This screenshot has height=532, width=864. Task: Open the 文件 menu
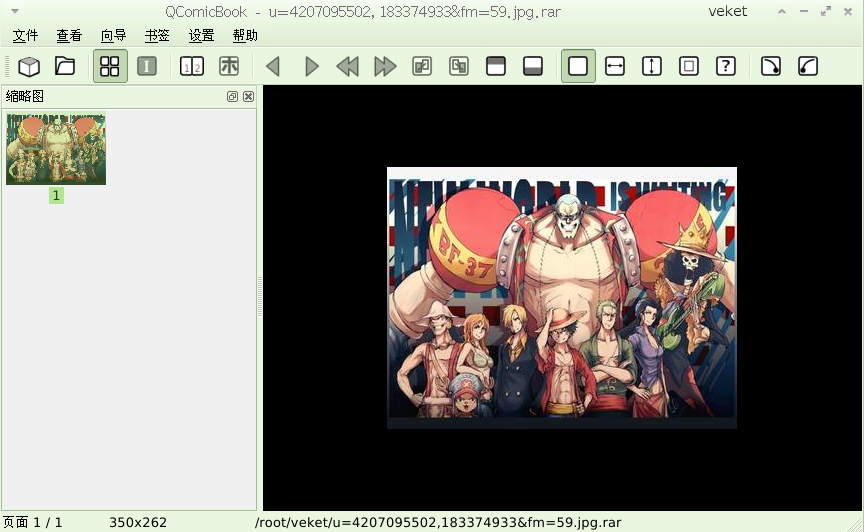point(25,36)
